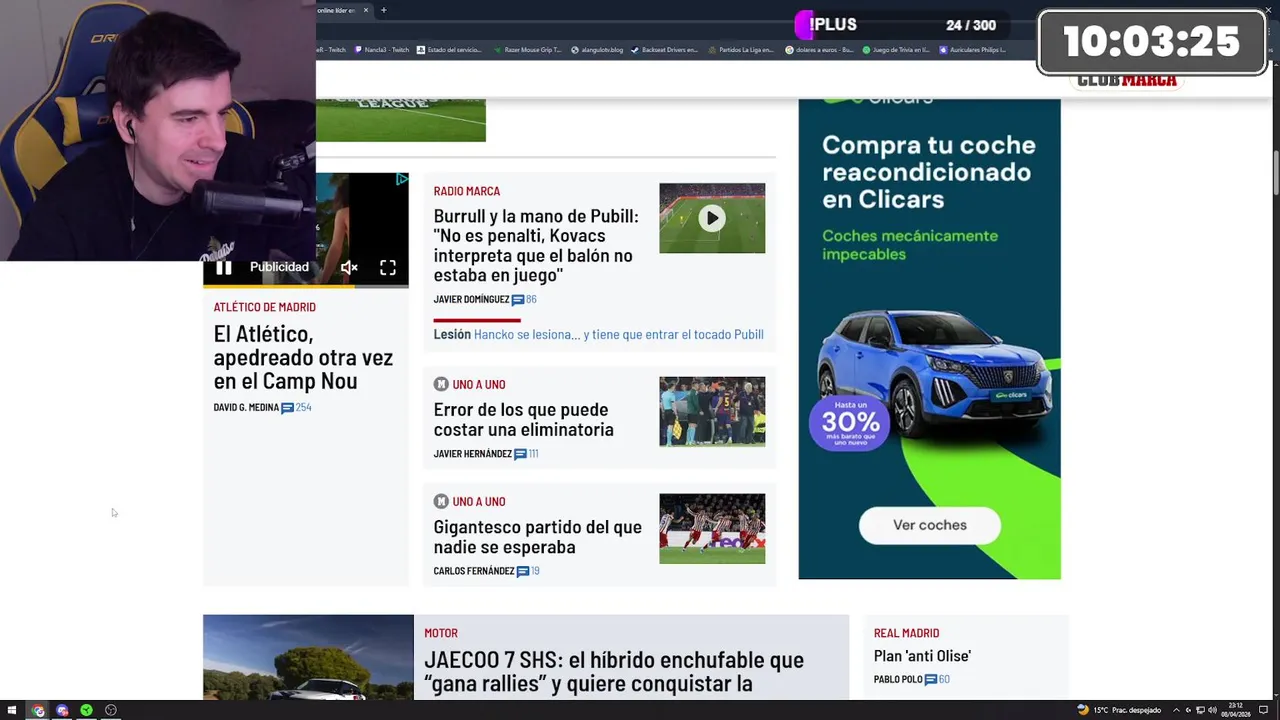Image resolution: width=1280 pixels, height=720 pixels.
Task: Open 'Hancko se lesiona' injury link
Action: click(x=618, y=335)
